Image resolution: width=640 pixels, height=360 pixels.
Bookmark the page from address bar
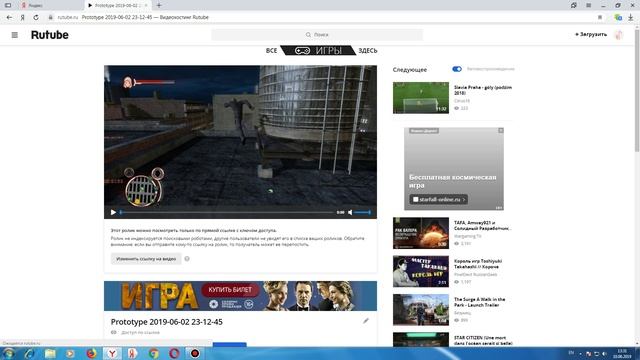(600, 17)
